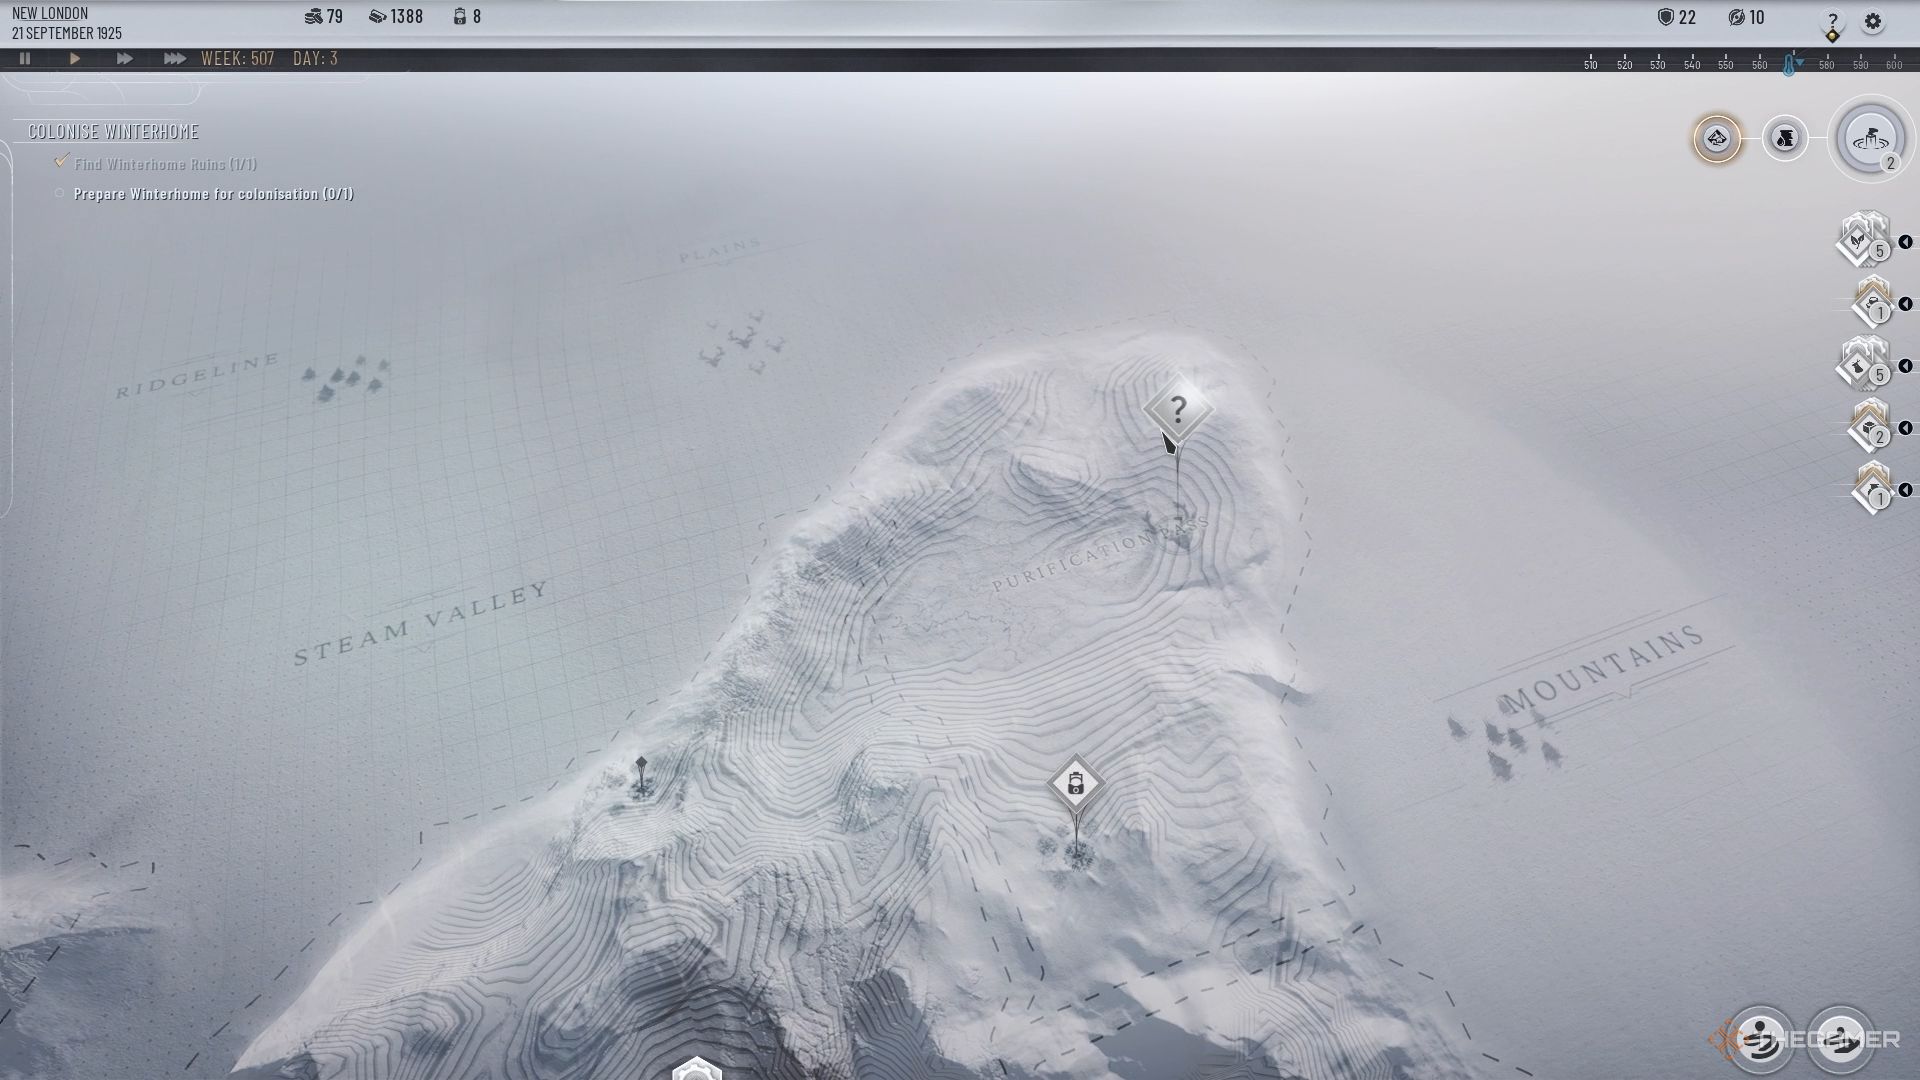Set game speed to triple fast-forward
The height and width of the screenshot is (1080, 1920).
click(x=174, y=59)
